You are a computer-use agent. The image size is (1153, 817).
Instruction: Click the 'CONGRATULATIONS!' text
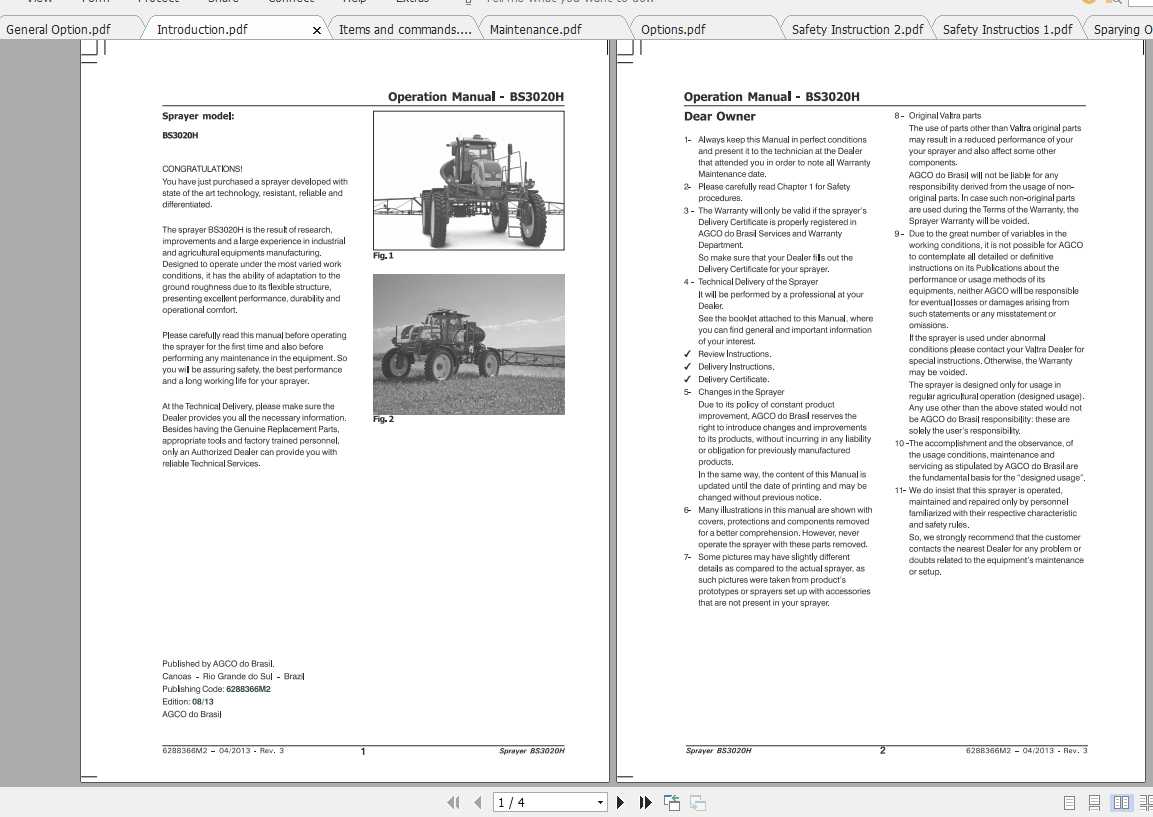click(x=202, y=169)
